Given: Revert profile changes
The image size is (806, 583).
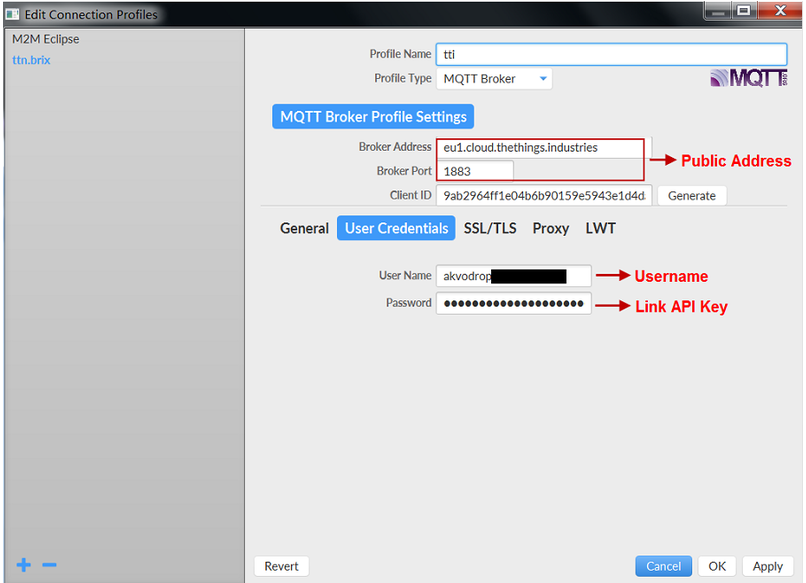Looking at the screenshot, I should click(281, 566).
